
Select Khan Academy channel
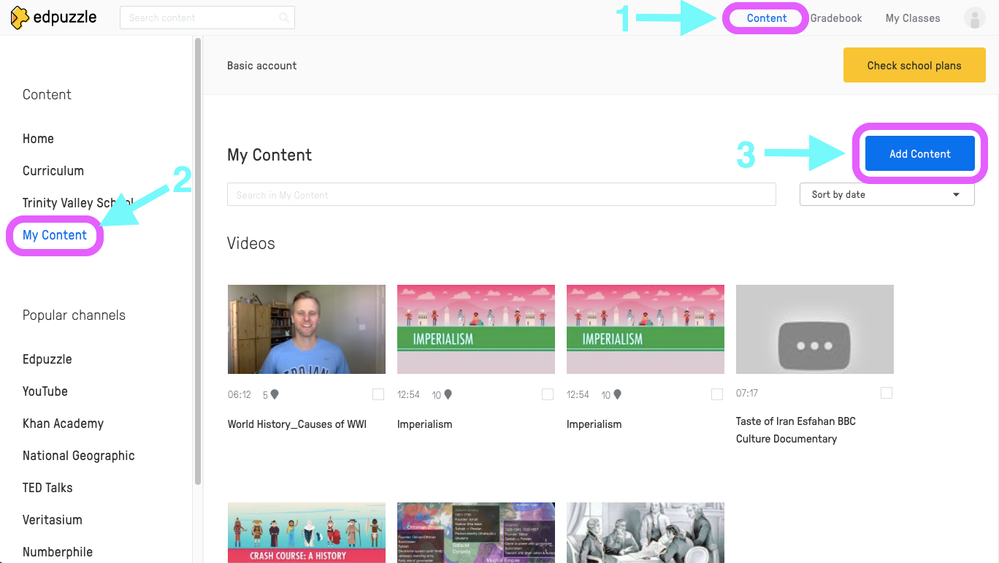[63, 423]
